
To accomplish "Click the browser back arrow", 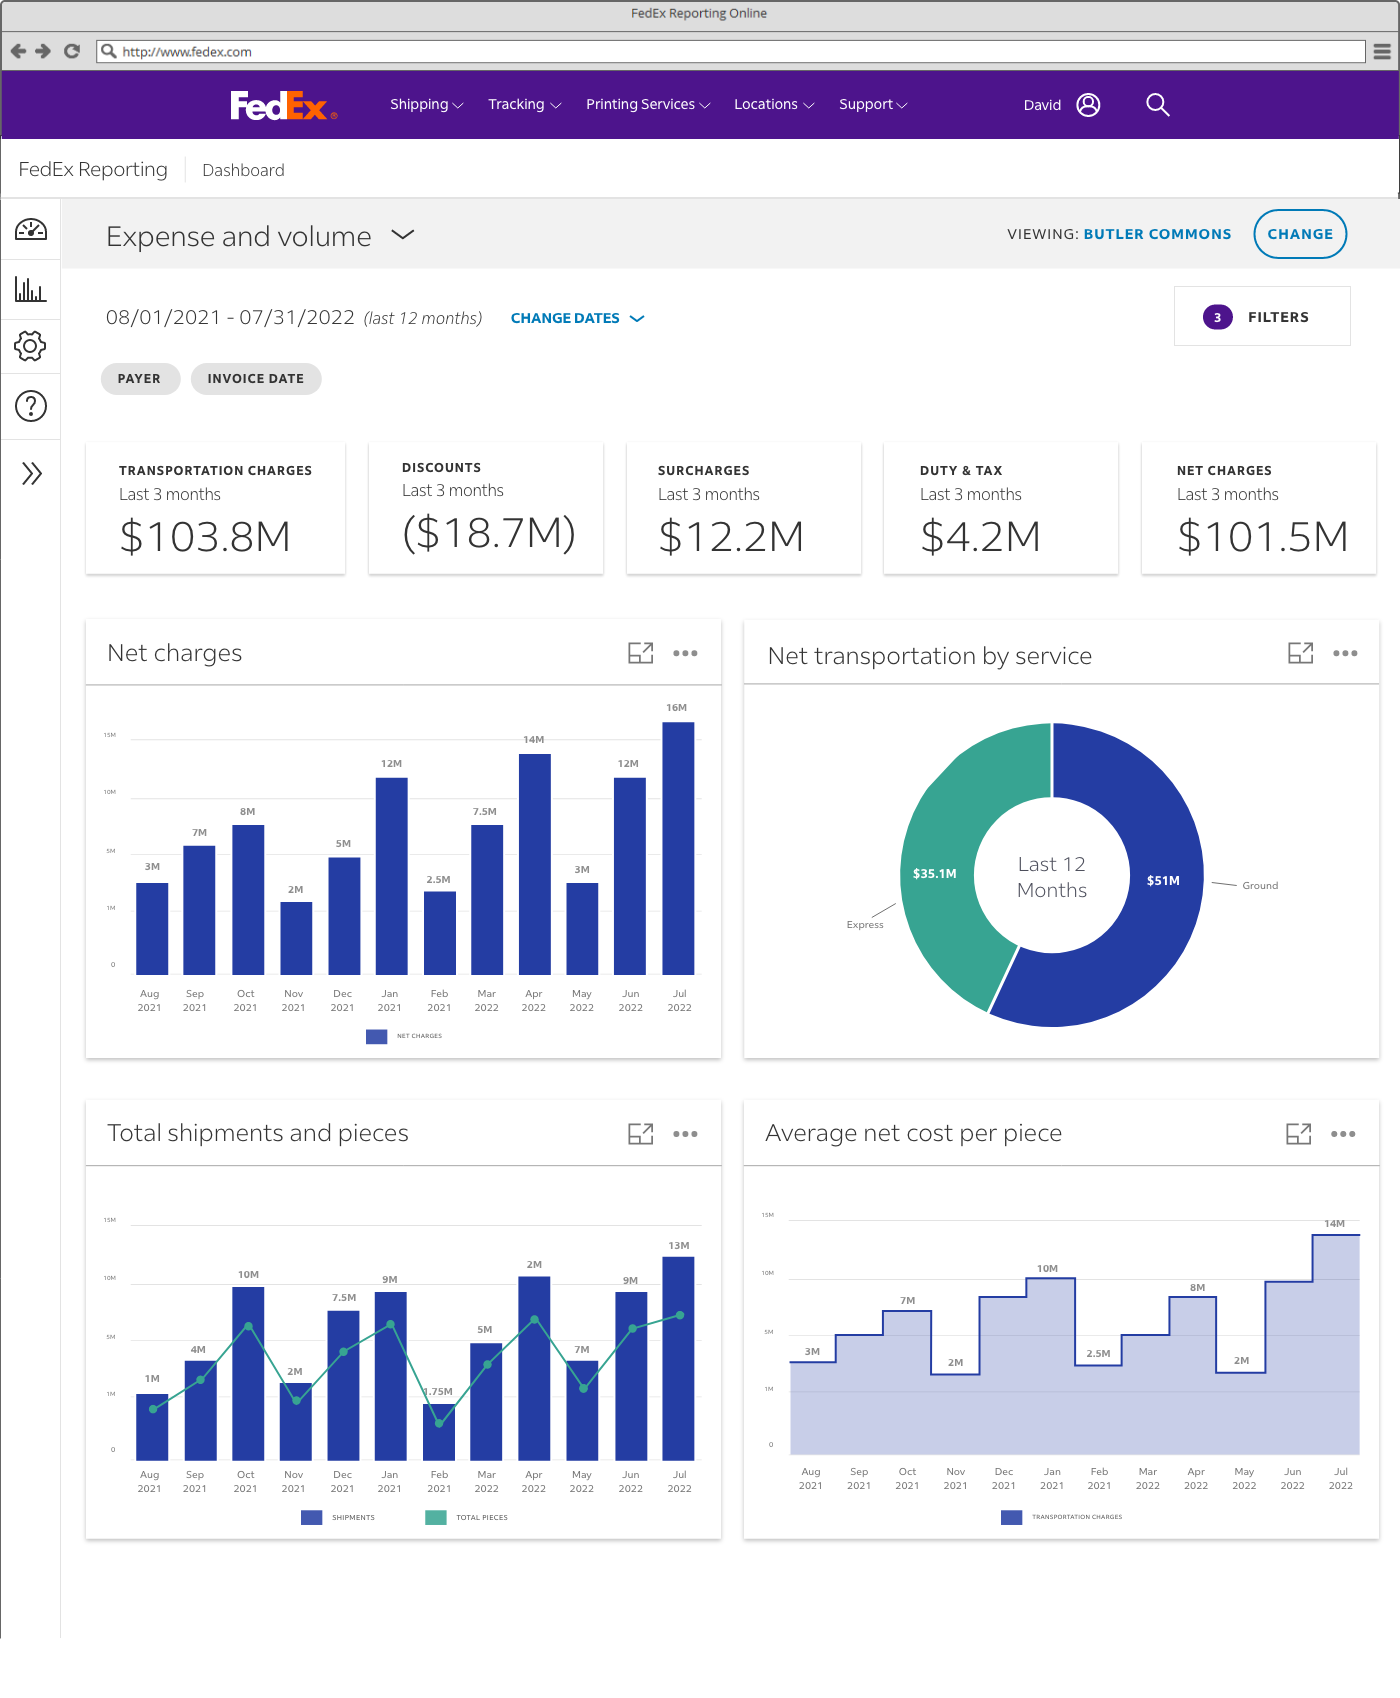I will [18, 51].
